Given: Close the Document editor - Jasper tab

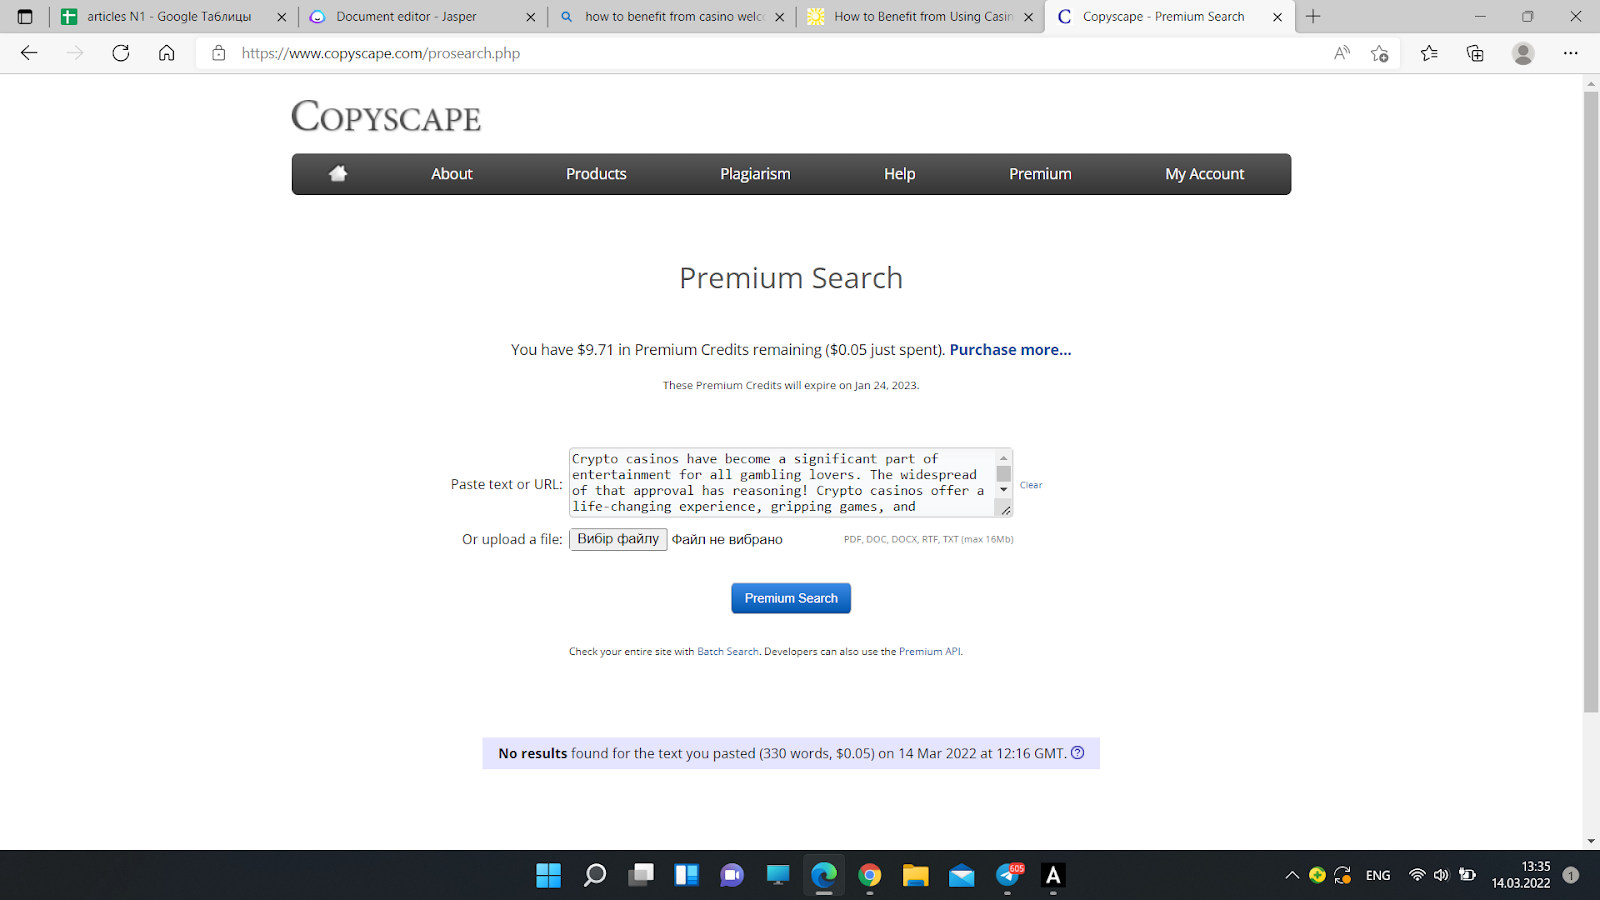Looking at the screenshot, I should tap(530, 17).
